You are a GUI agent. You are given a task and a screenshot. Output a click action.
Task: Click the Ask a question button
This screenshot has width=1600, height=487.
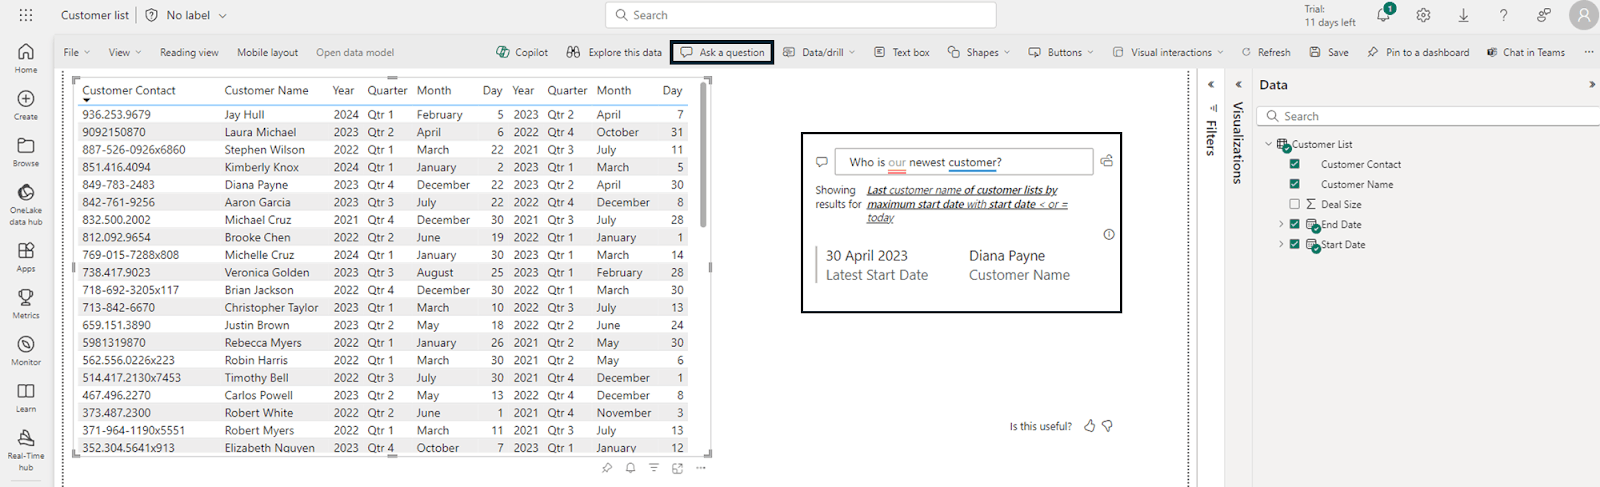point(722,52)
